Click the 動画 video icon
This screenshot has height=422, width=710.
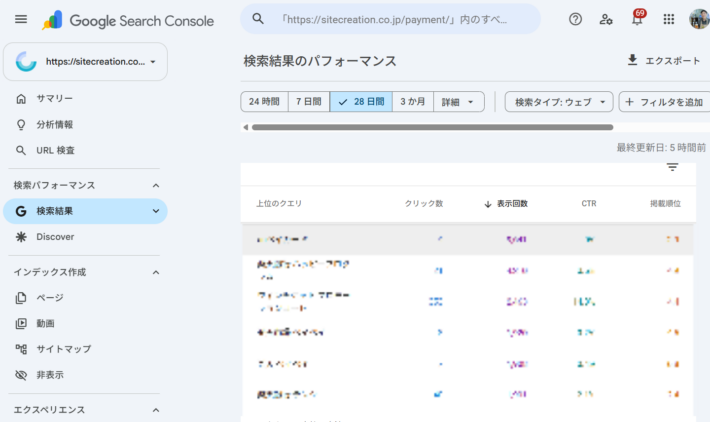pyautogui.click(x=21, y=323)
